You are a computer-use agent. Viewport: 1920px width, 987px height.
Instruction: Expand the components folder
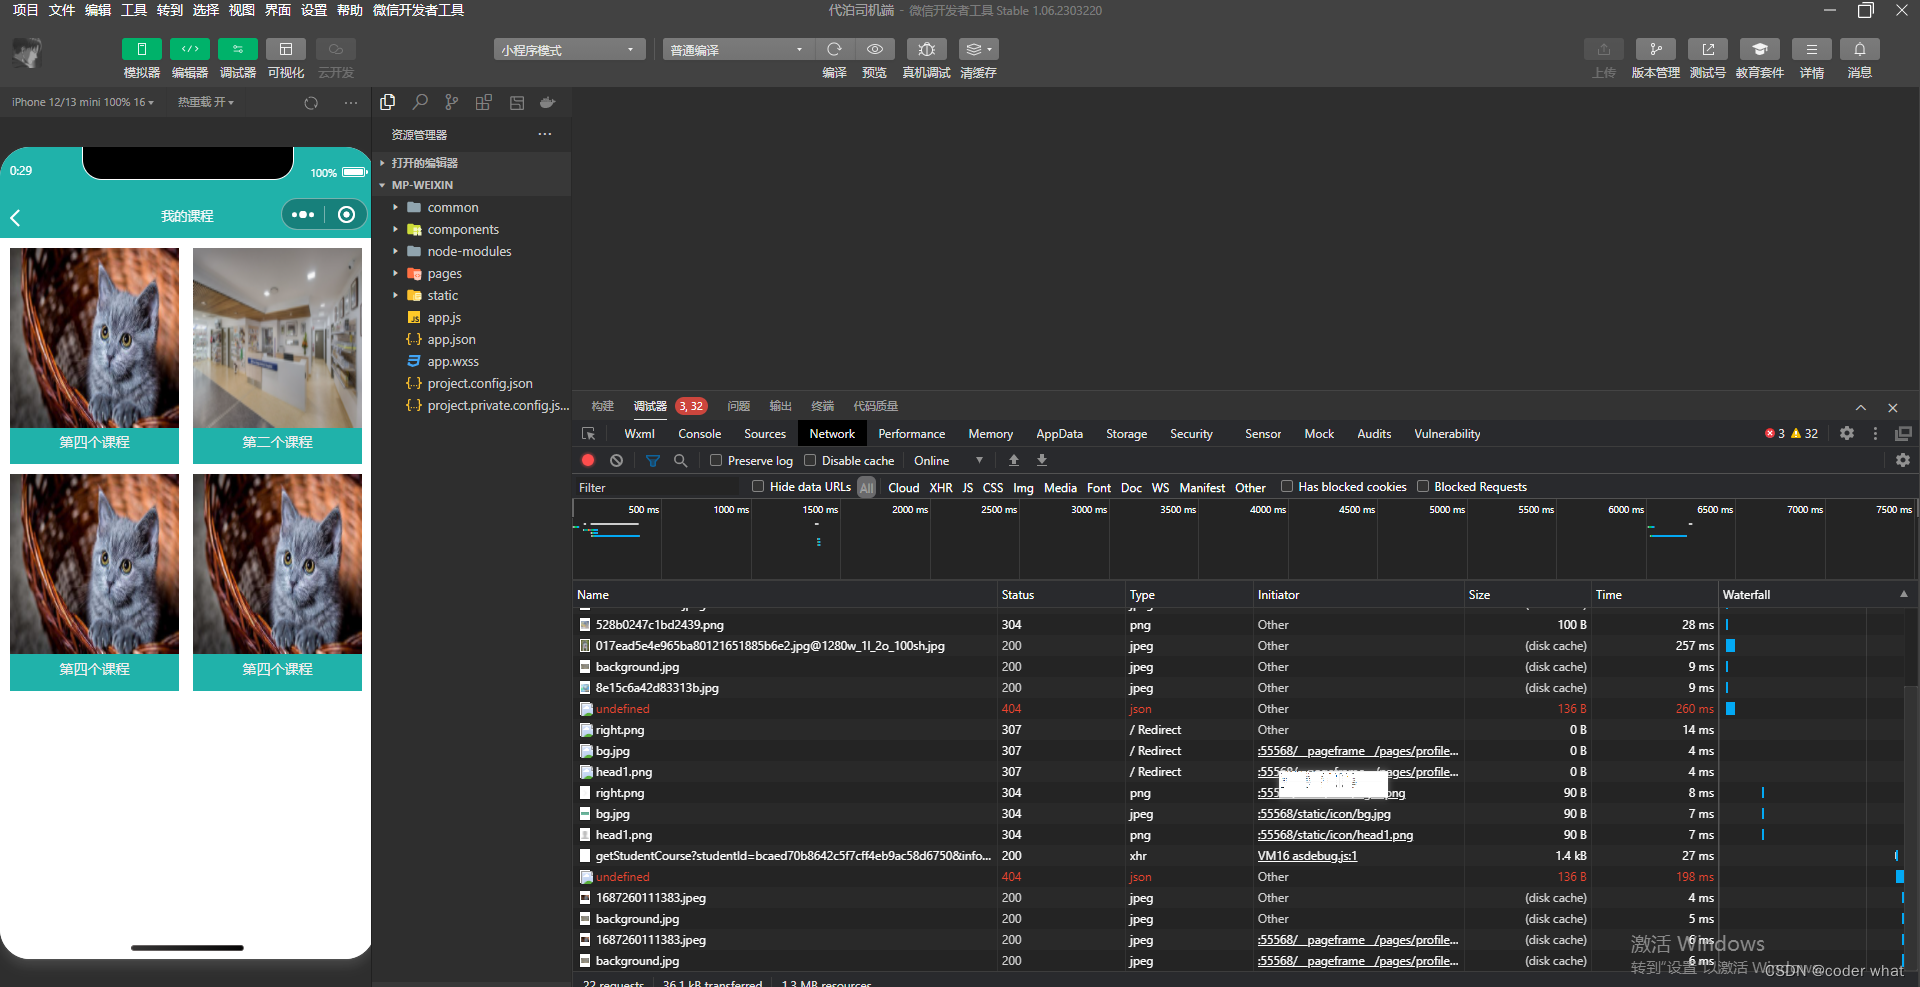463,229
